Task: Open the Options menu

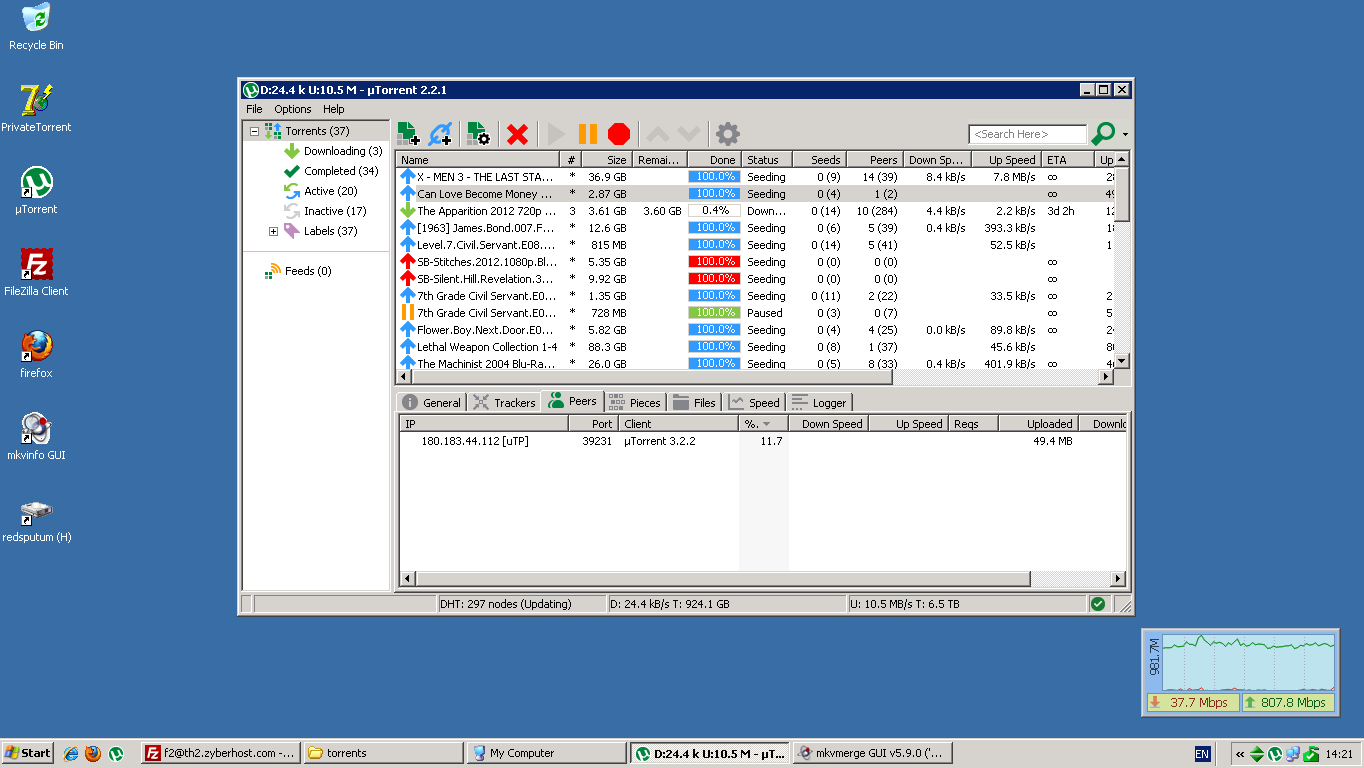Action: (x=293, y=109)
